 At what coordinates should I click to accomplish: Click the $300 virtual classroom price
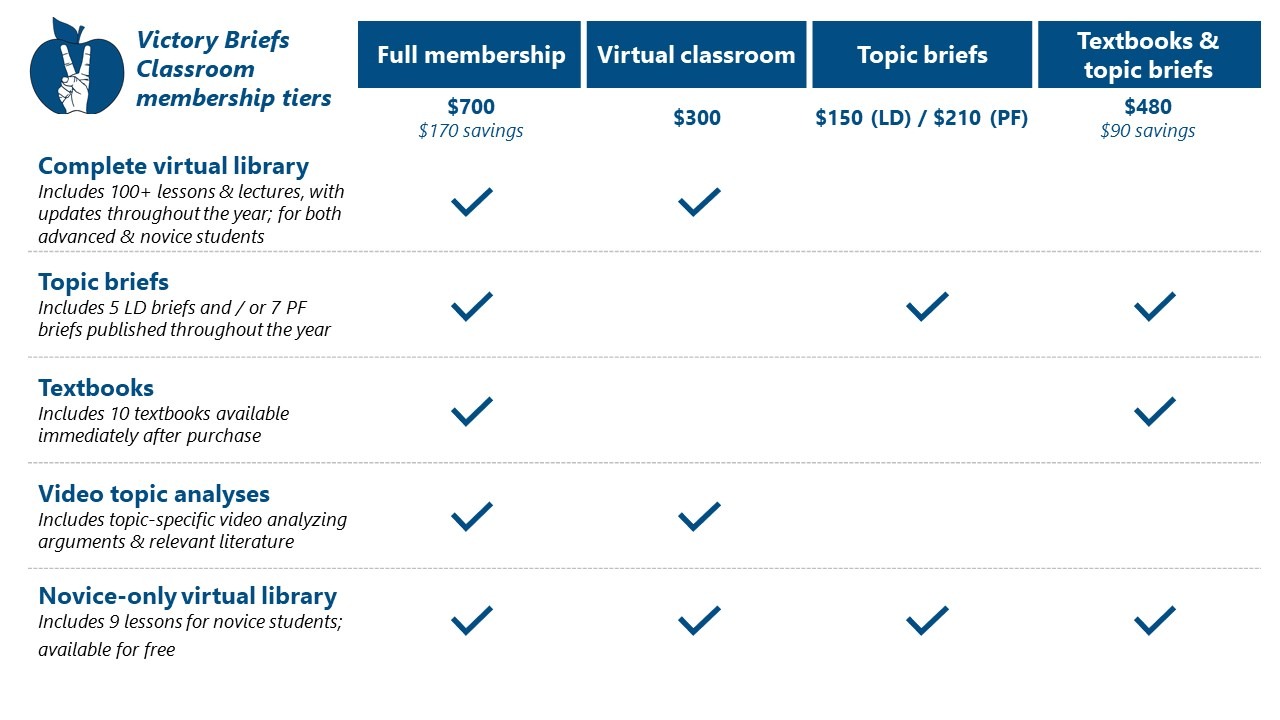[x=697, y=118]
